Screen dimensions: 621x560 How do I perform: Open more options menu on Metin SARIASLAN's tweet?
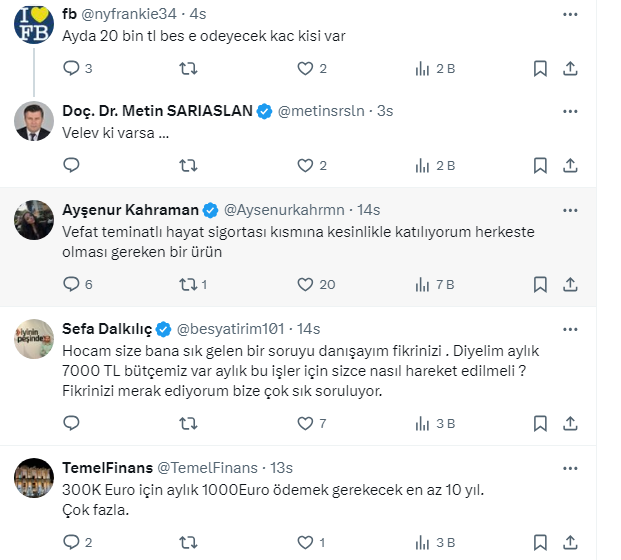click(570, 111)
